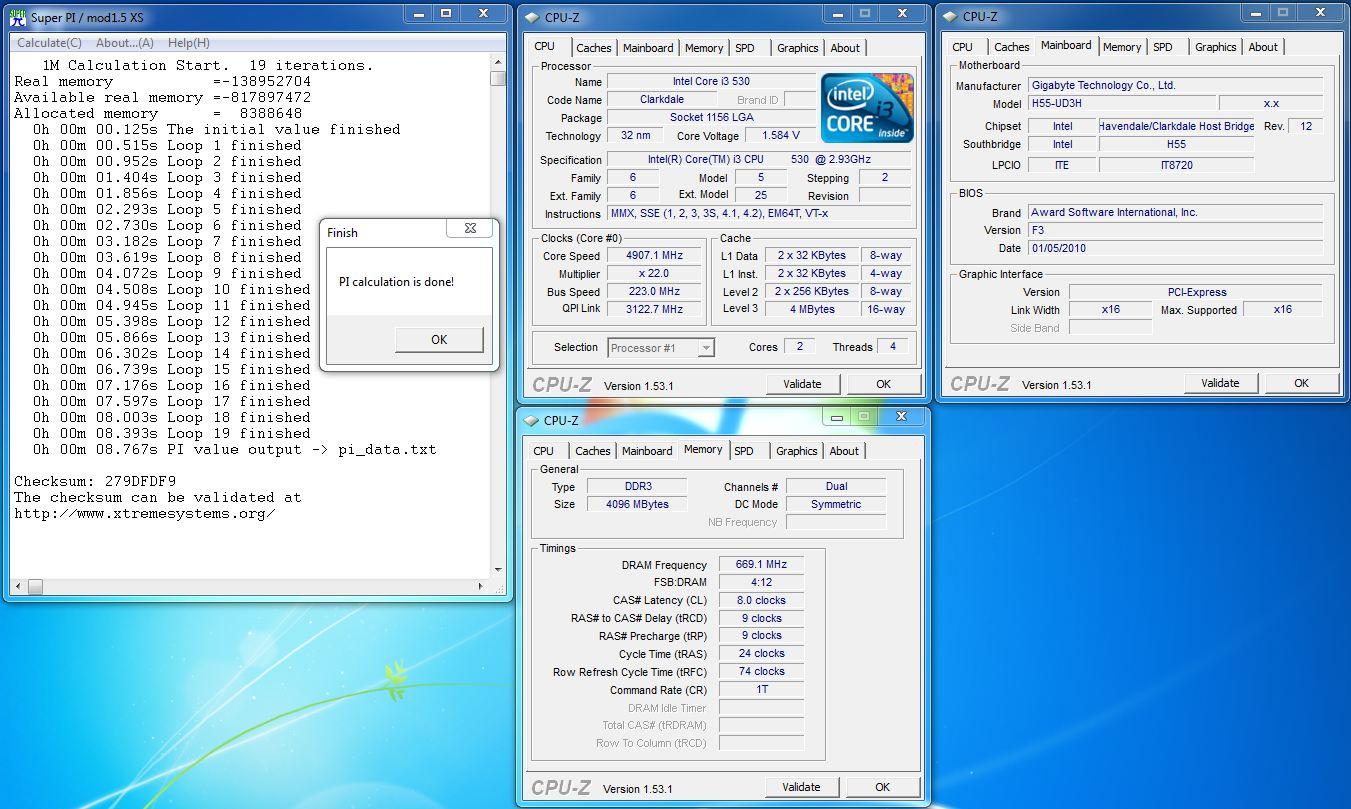1351x809 pixels.
Task: Switch to SPD tab in CPU window
Action: (745, 48)
